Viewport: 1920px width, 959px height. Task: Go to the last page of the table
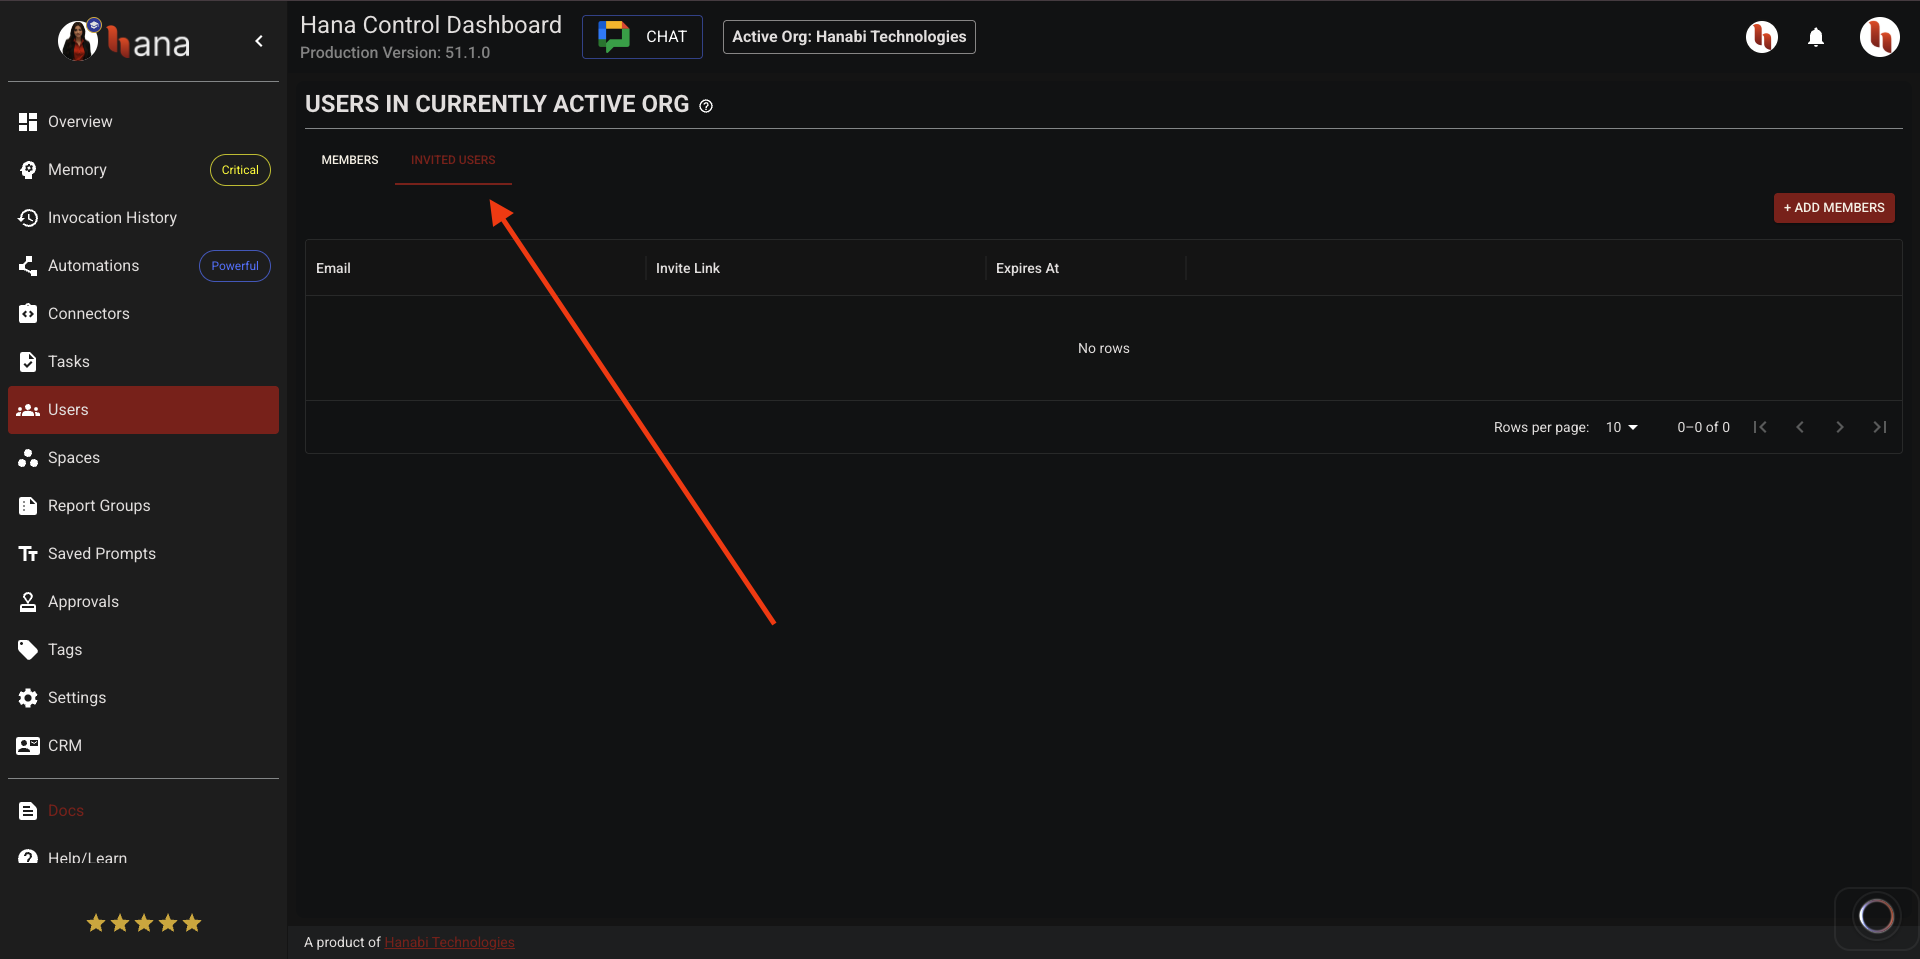1880,427
